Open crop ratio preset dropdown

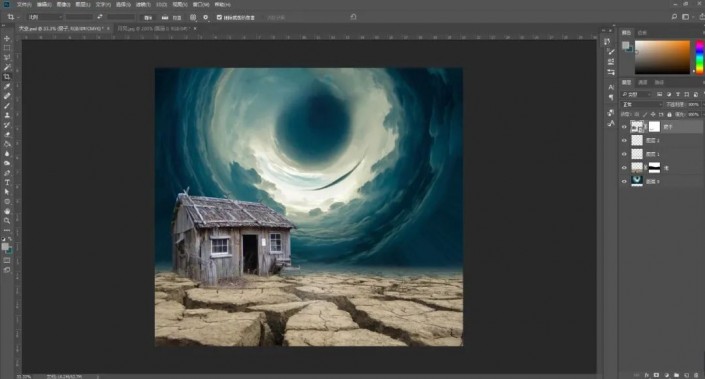(45, 17)
